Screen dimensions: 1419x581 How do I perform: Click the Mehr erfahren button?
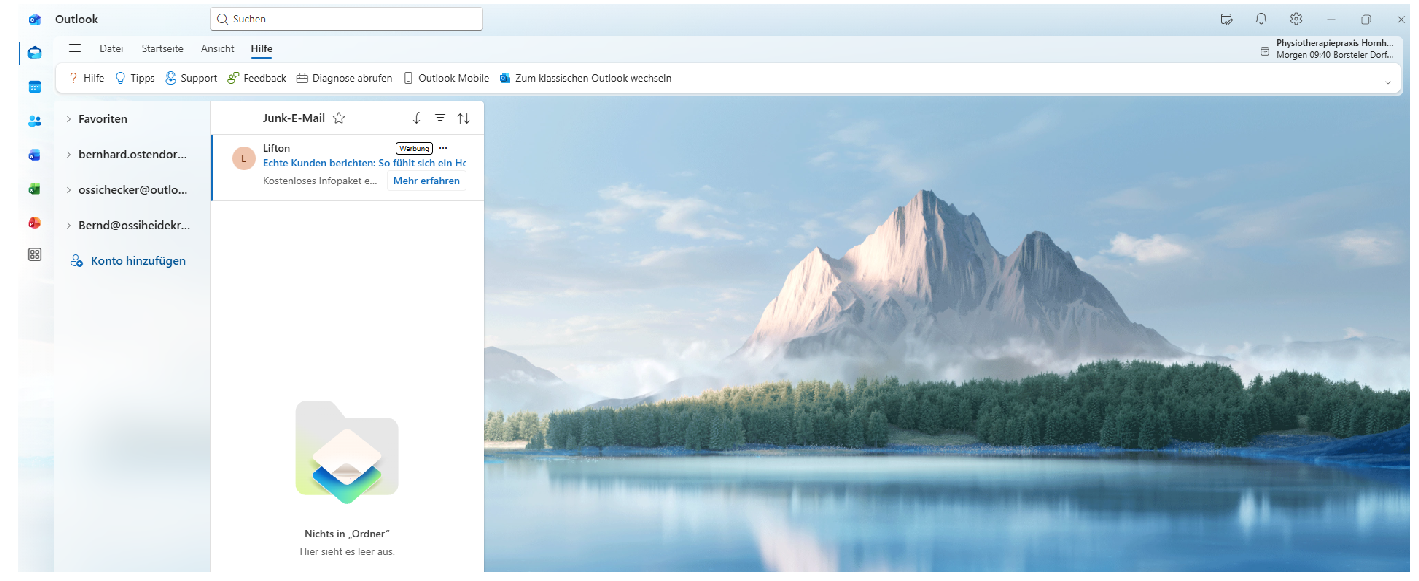426,181
